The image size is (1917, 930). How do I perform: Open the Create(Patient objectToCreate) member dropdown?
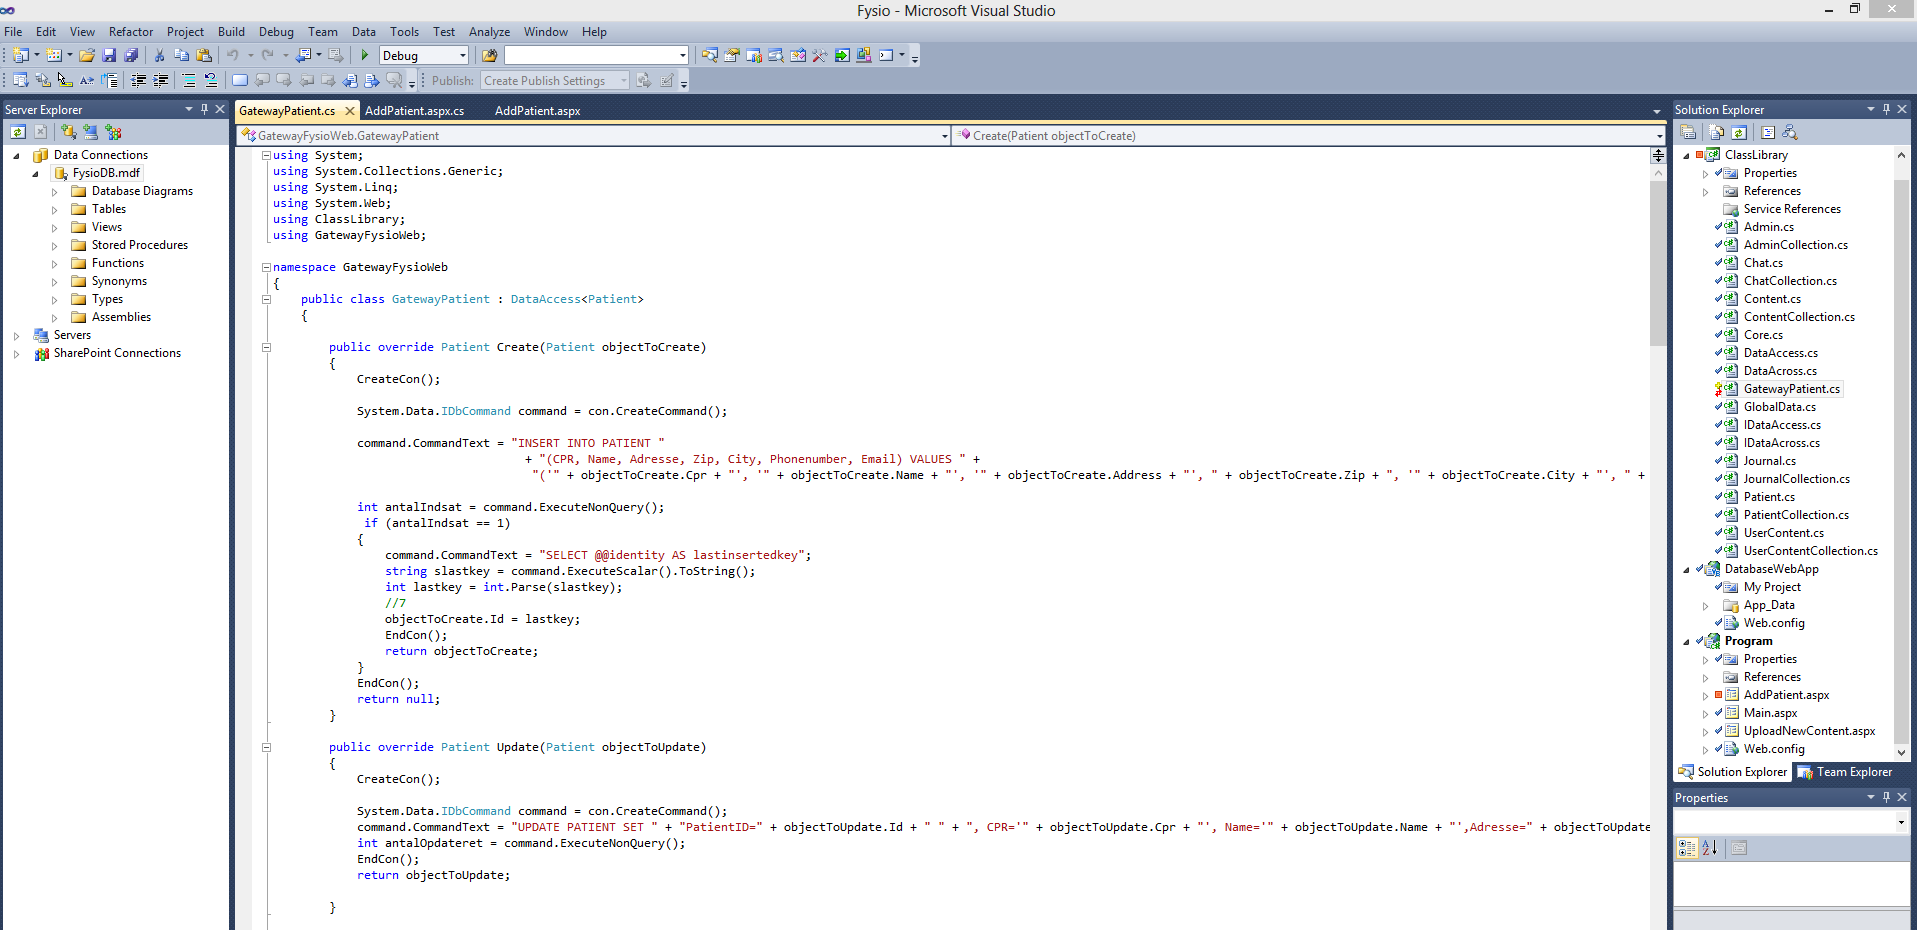1659,136
